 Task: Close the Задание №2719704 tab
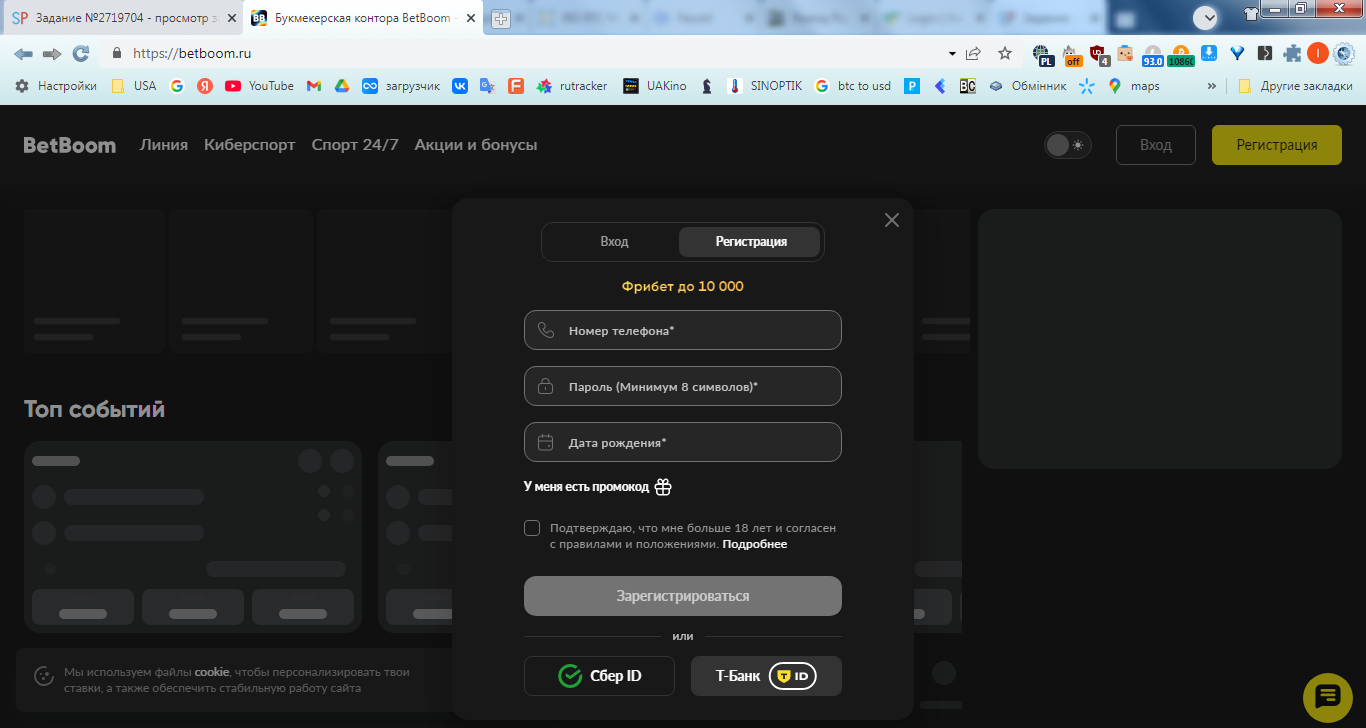232,18
